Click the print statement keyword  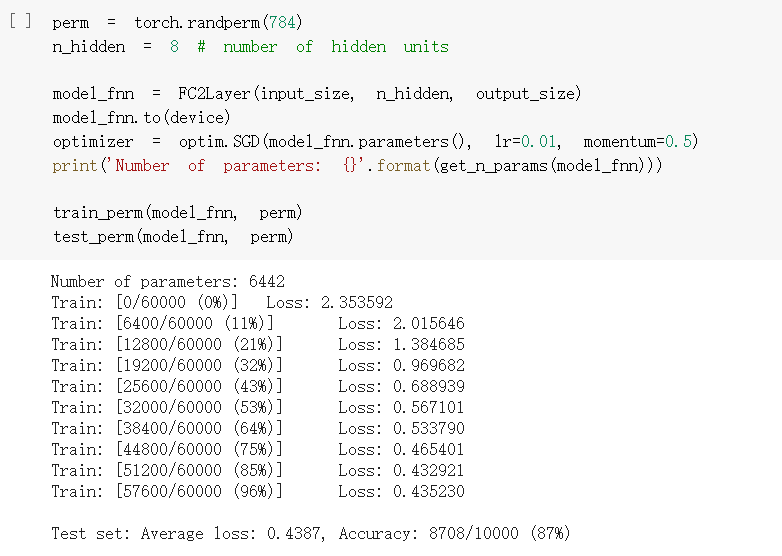point(75,166)
